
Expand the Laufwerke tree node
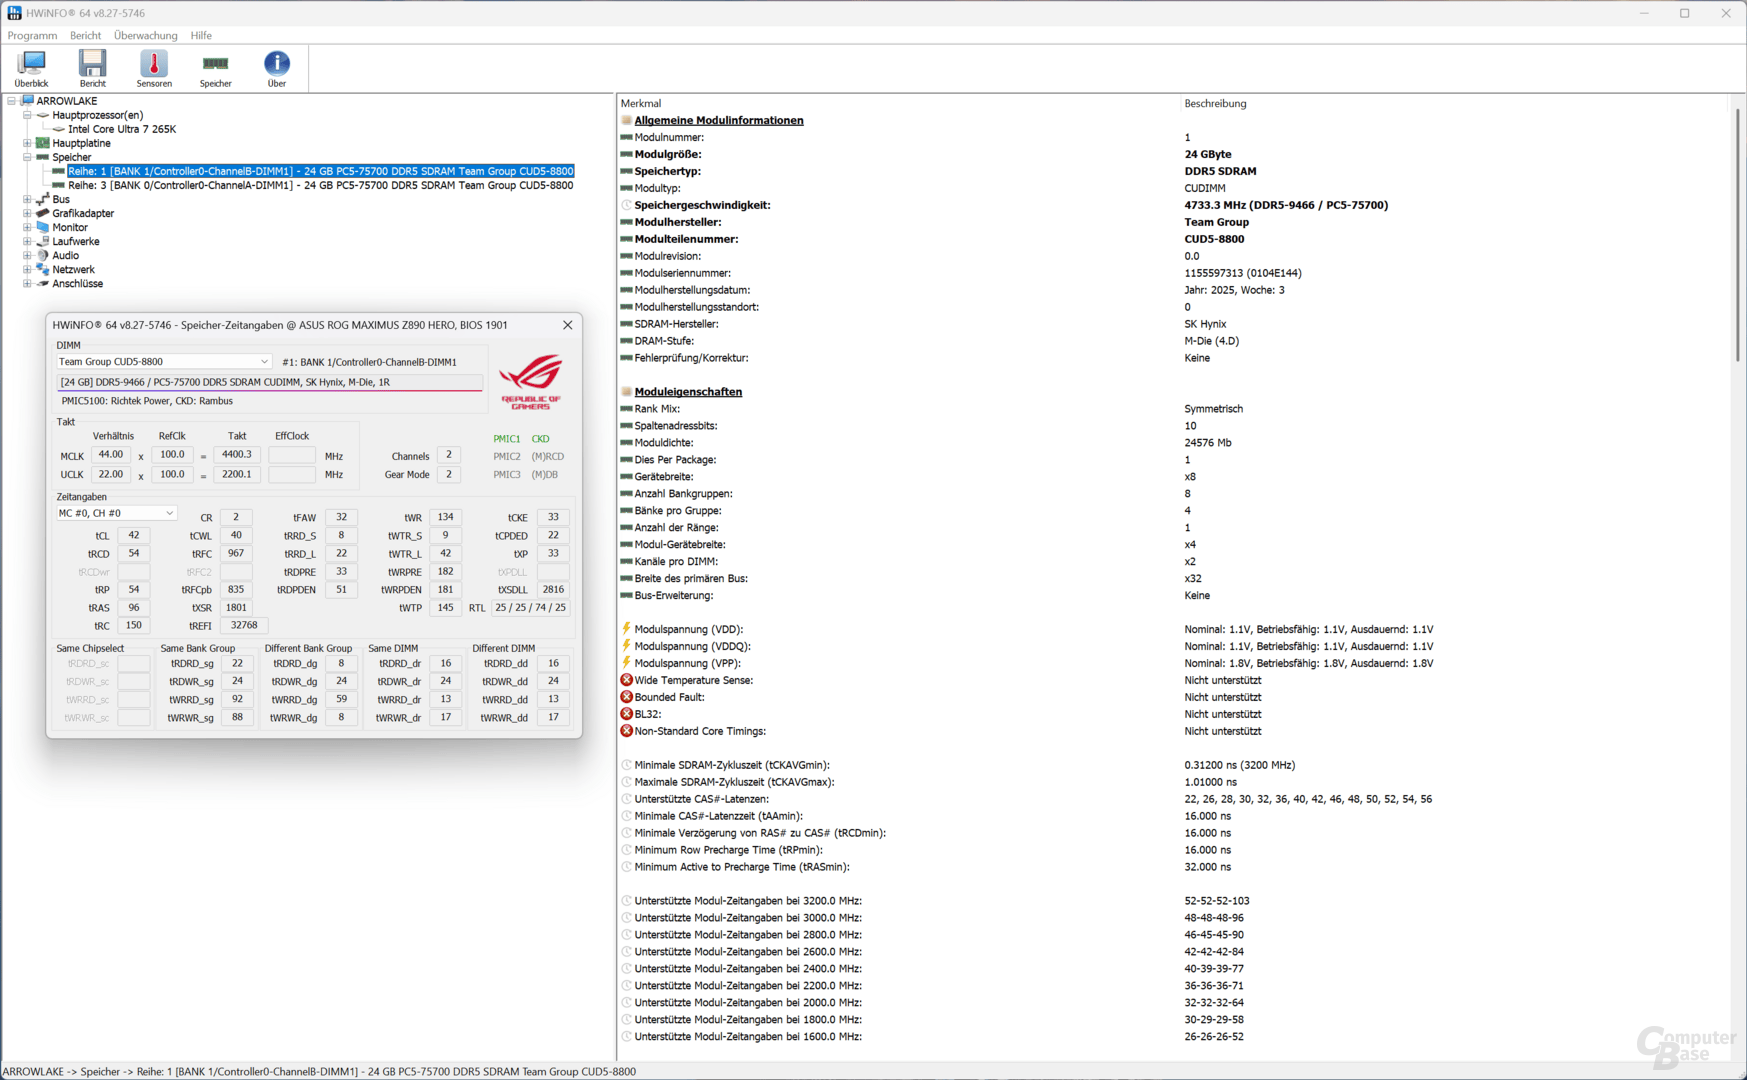[x=27, y=241]
